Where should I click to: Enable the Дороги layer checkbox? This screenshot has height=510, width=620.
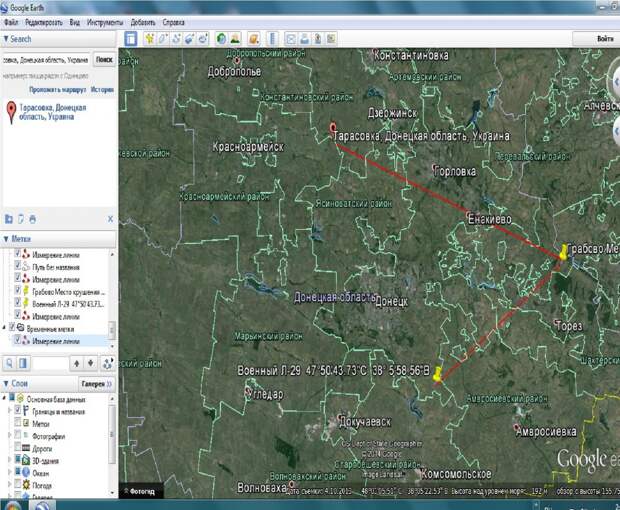coord(17,447)
